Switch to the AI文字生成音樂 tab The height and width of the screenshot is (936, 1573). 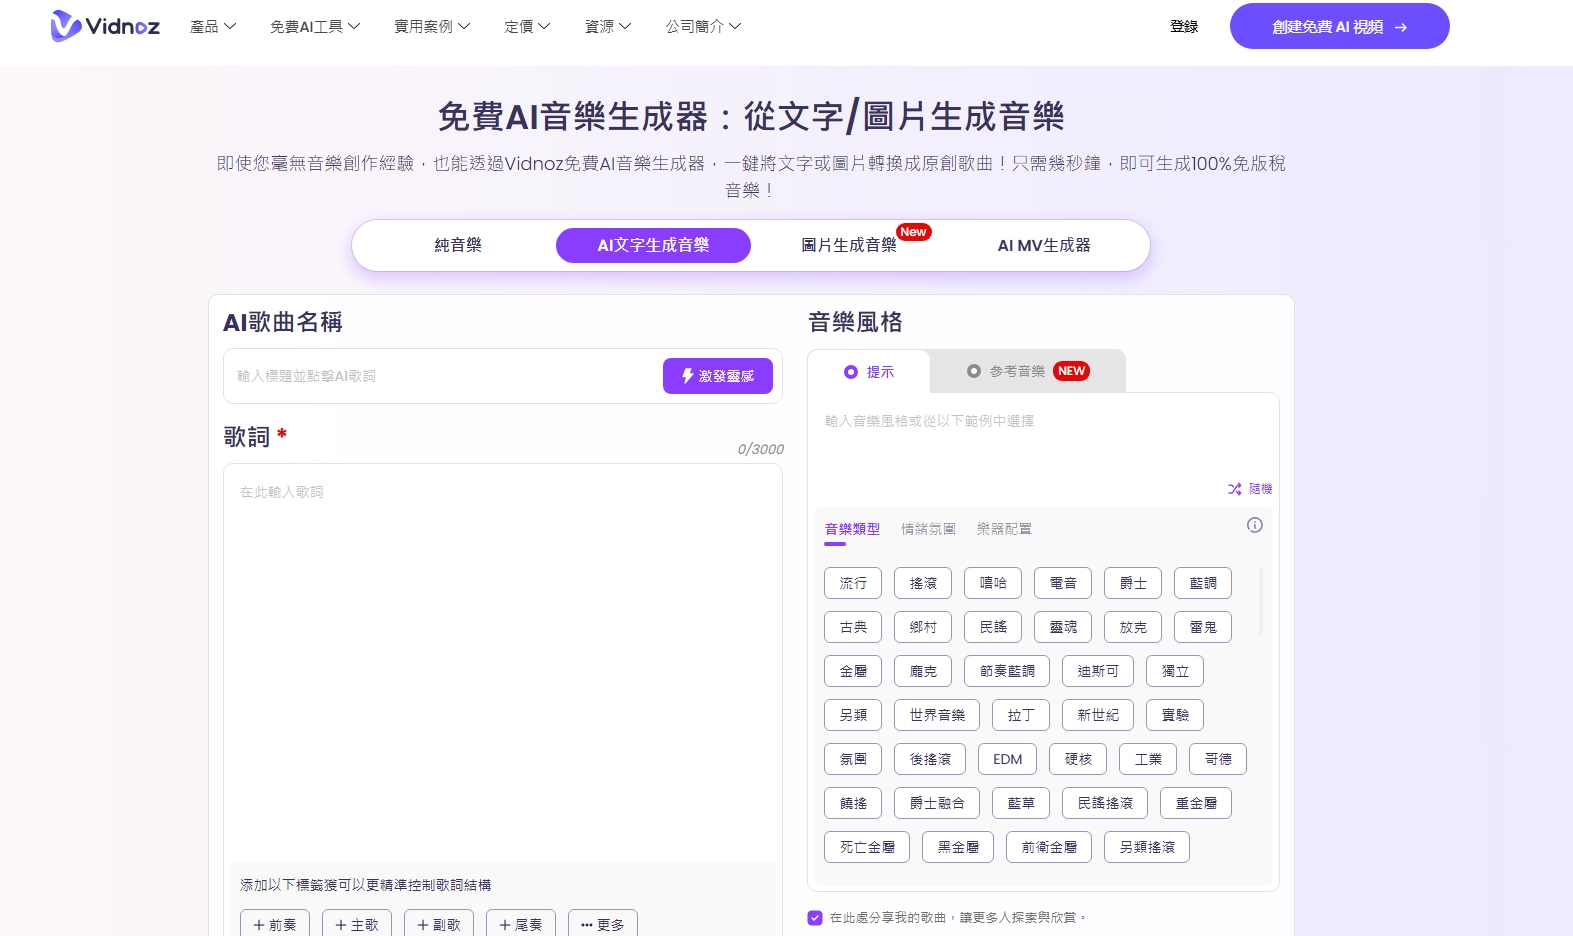click(x=653, y=245)
